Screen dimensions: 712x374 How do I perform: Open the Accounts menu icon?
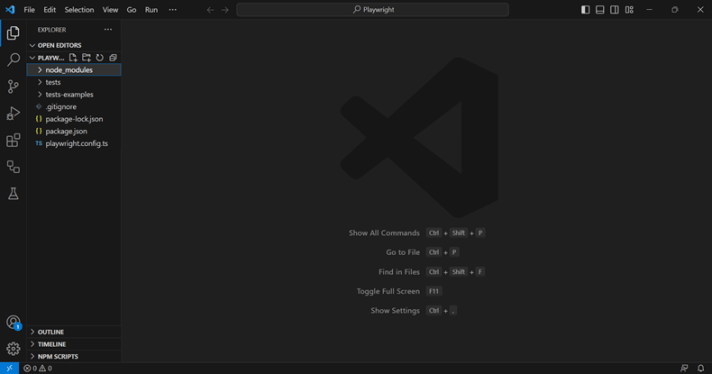click(x=13, y=322)
